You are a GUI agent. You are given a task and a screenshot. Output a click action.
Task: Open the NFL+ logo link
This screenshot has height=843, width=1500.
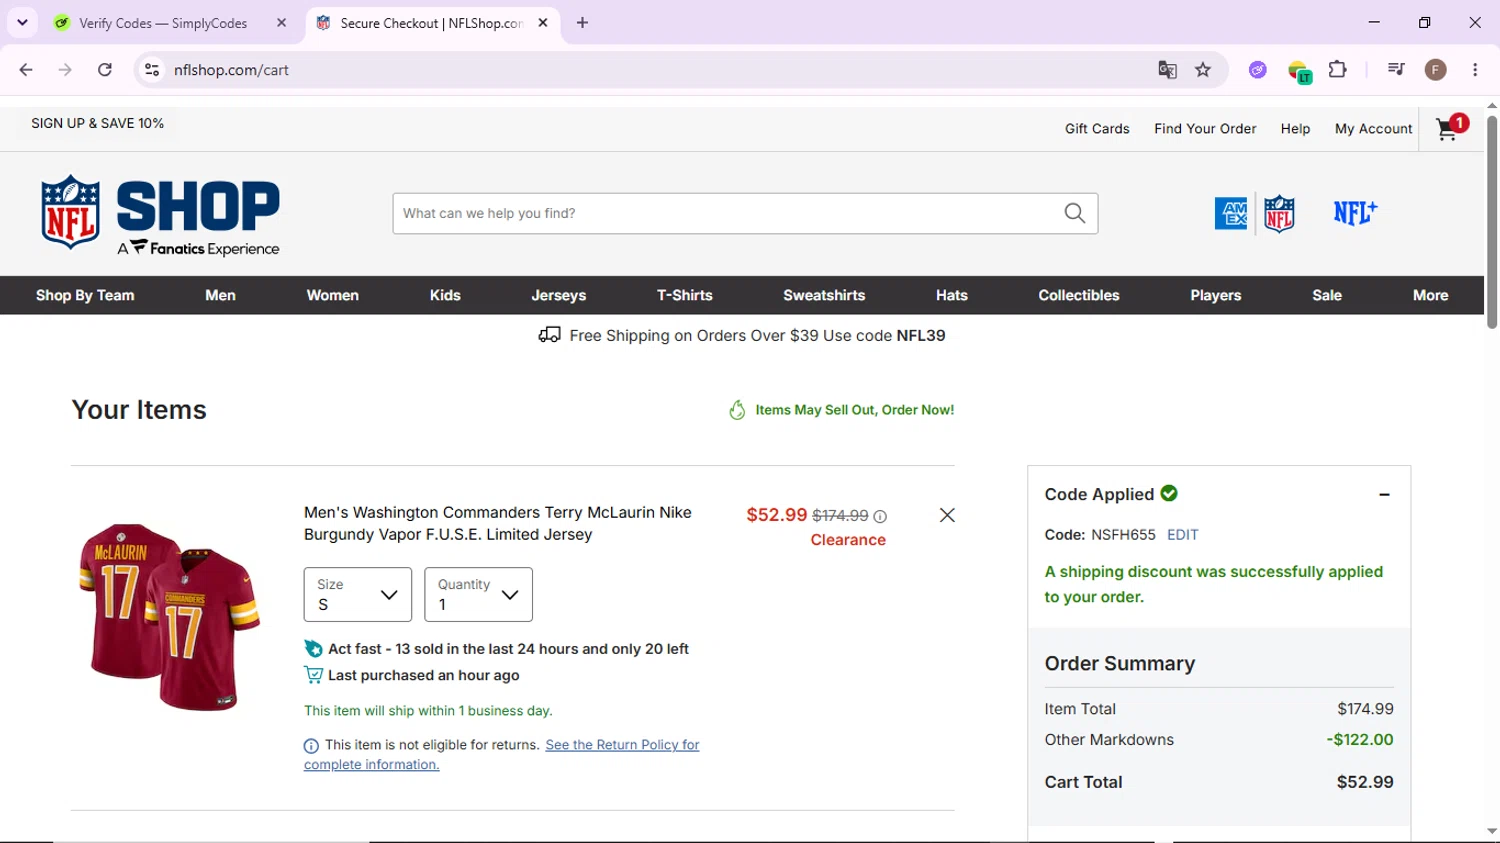[x=1355, y=212]
